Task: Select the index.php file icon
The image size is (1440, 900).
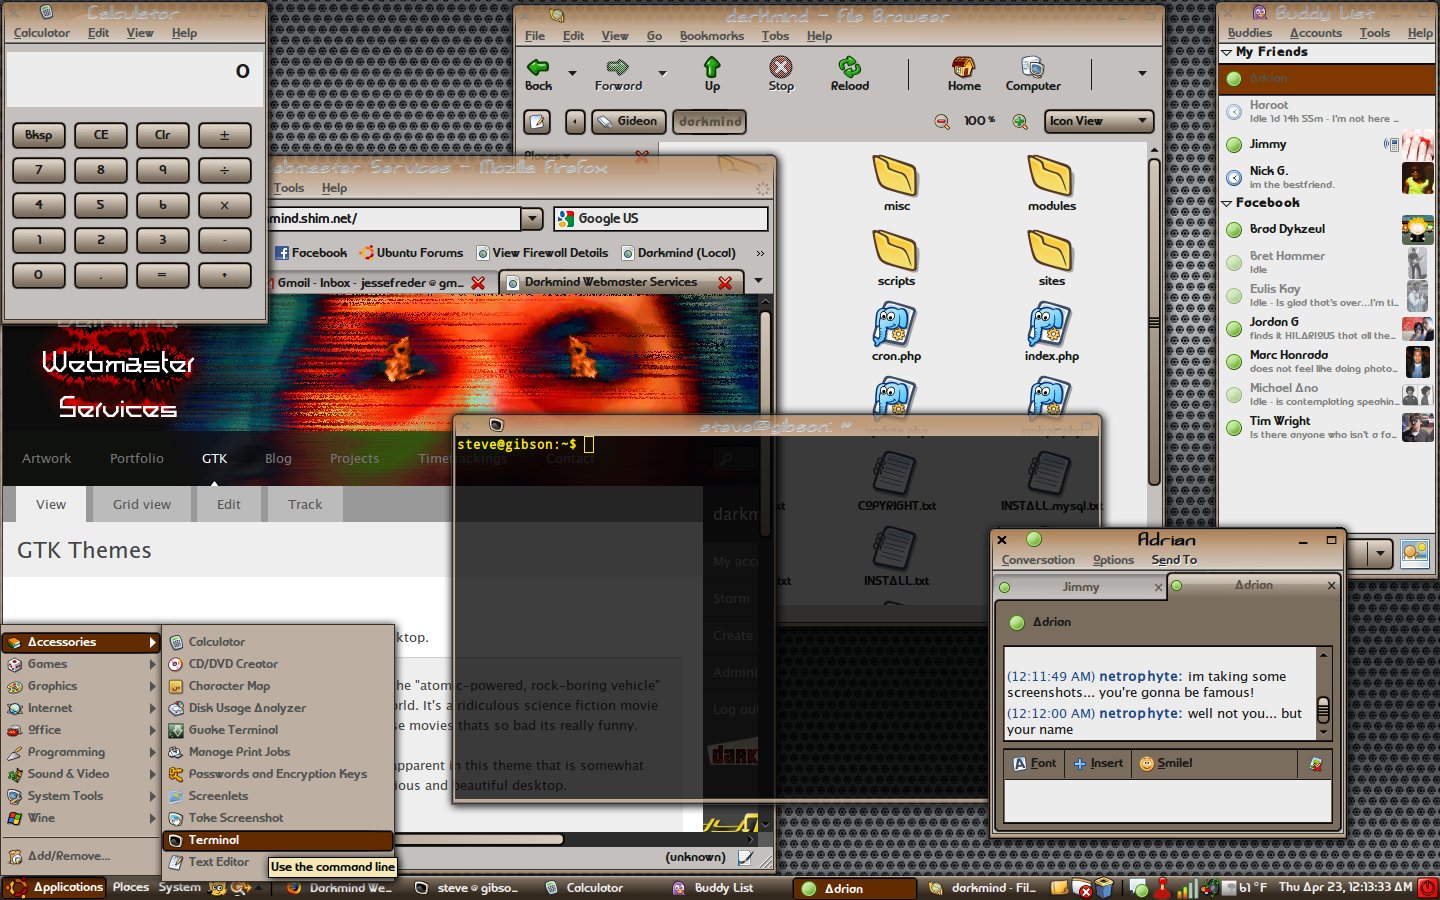Action: click(1050, 325)
